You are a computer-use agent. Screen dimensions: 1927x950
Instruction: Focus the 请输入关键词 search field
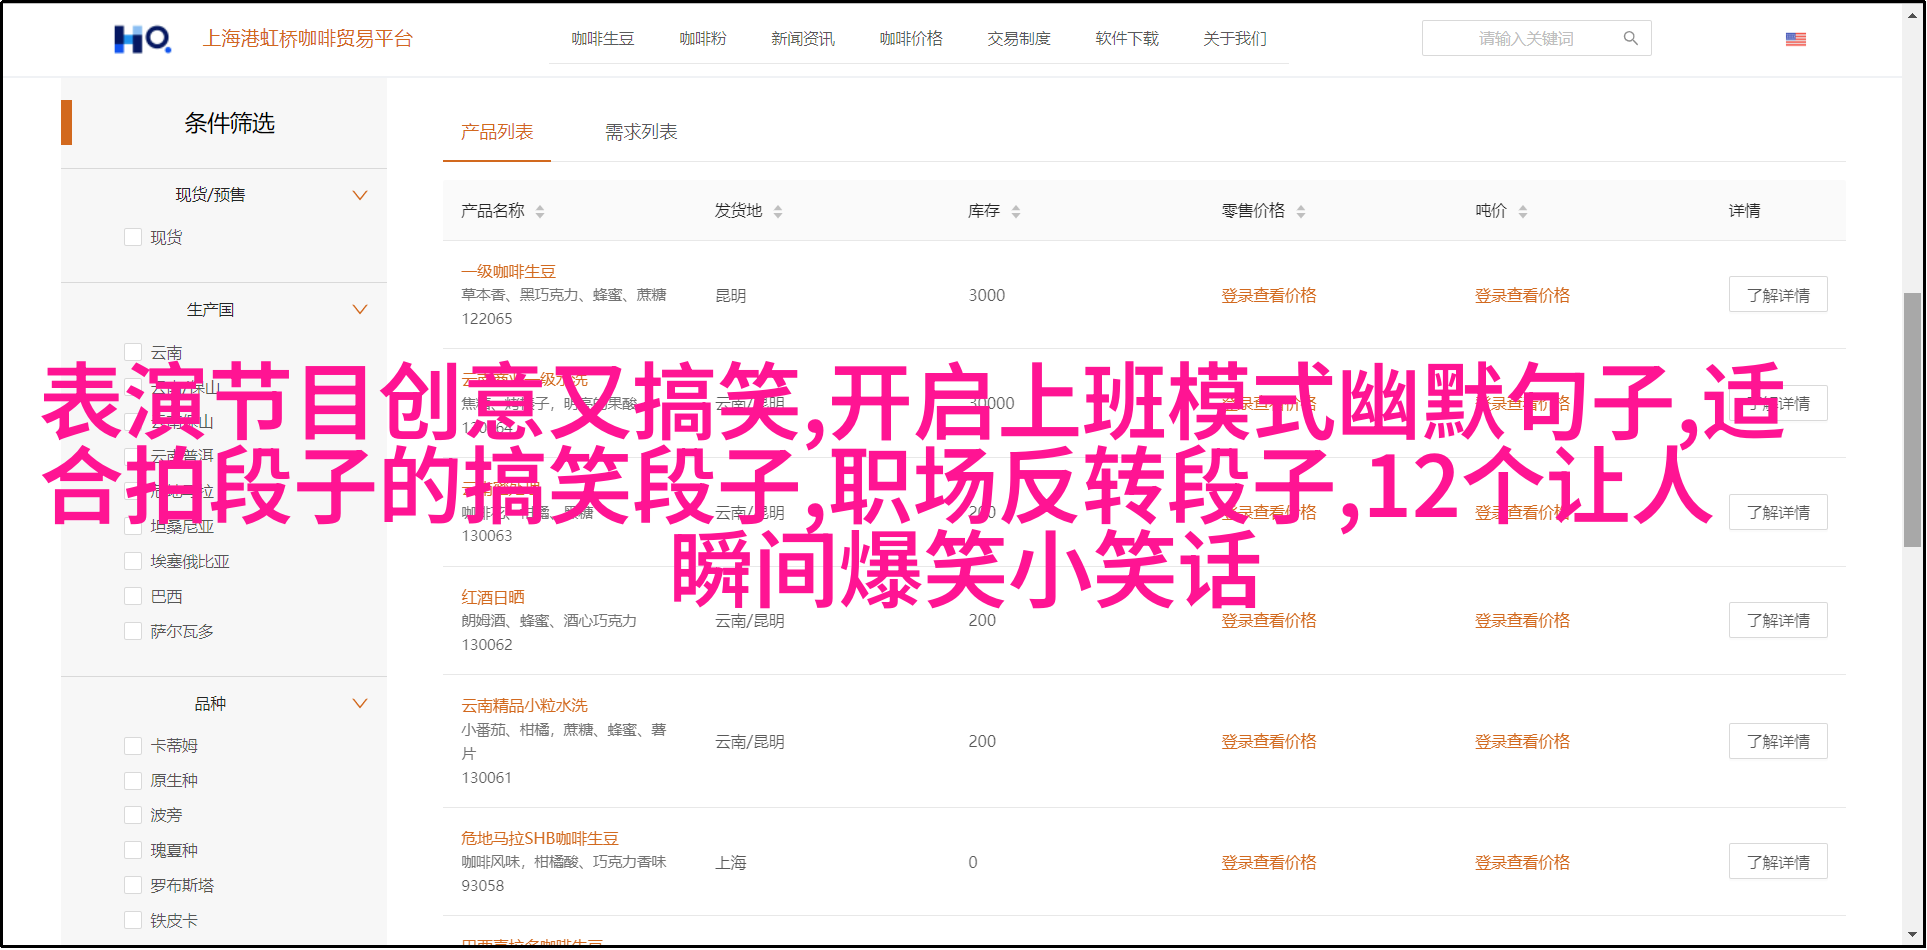(x=1524, y=39)
